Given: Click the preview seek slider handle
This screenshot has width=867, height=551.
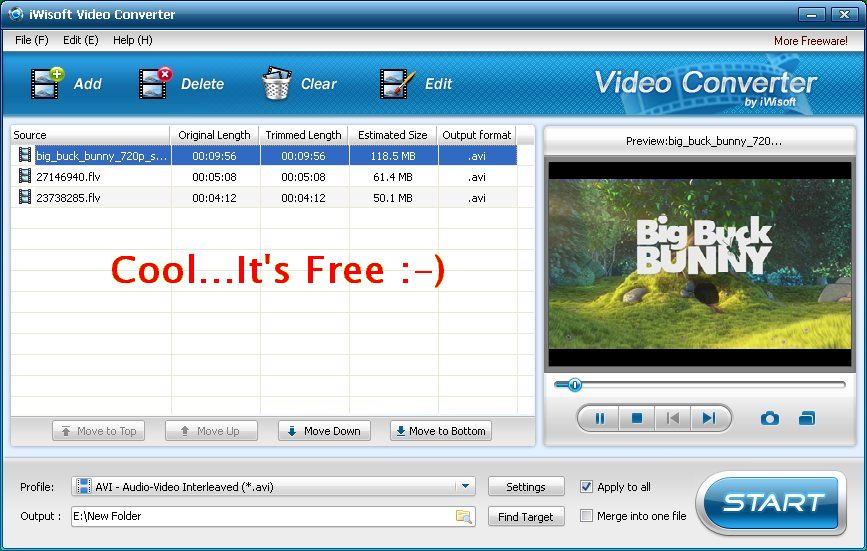Looking at the screenshot, I should tap(574, 385).
